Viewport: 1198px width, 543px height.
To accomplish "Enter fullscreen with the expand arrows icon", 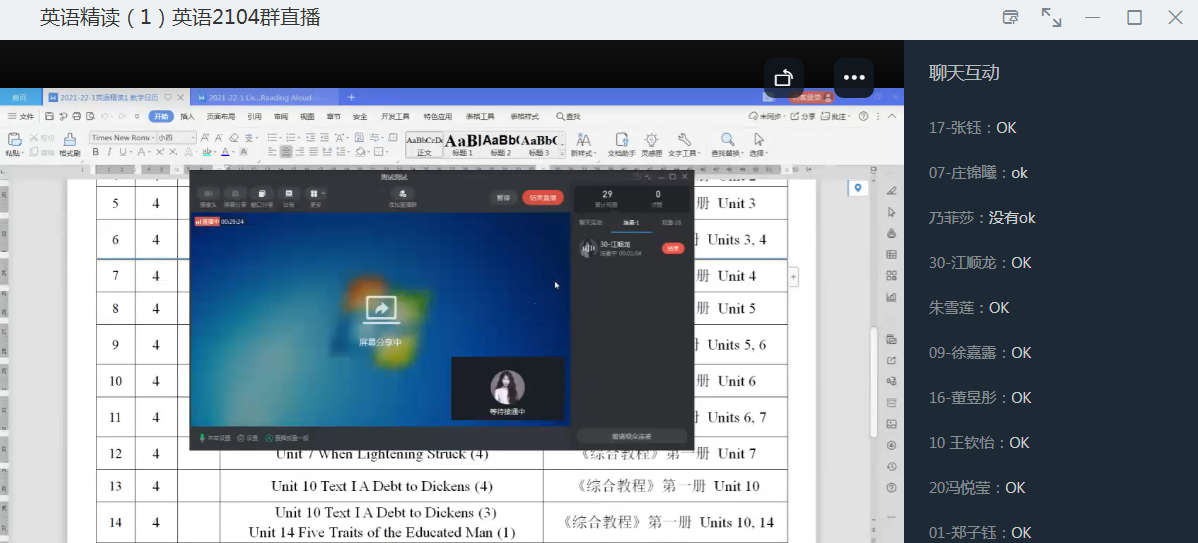I will pos(1051,18).
